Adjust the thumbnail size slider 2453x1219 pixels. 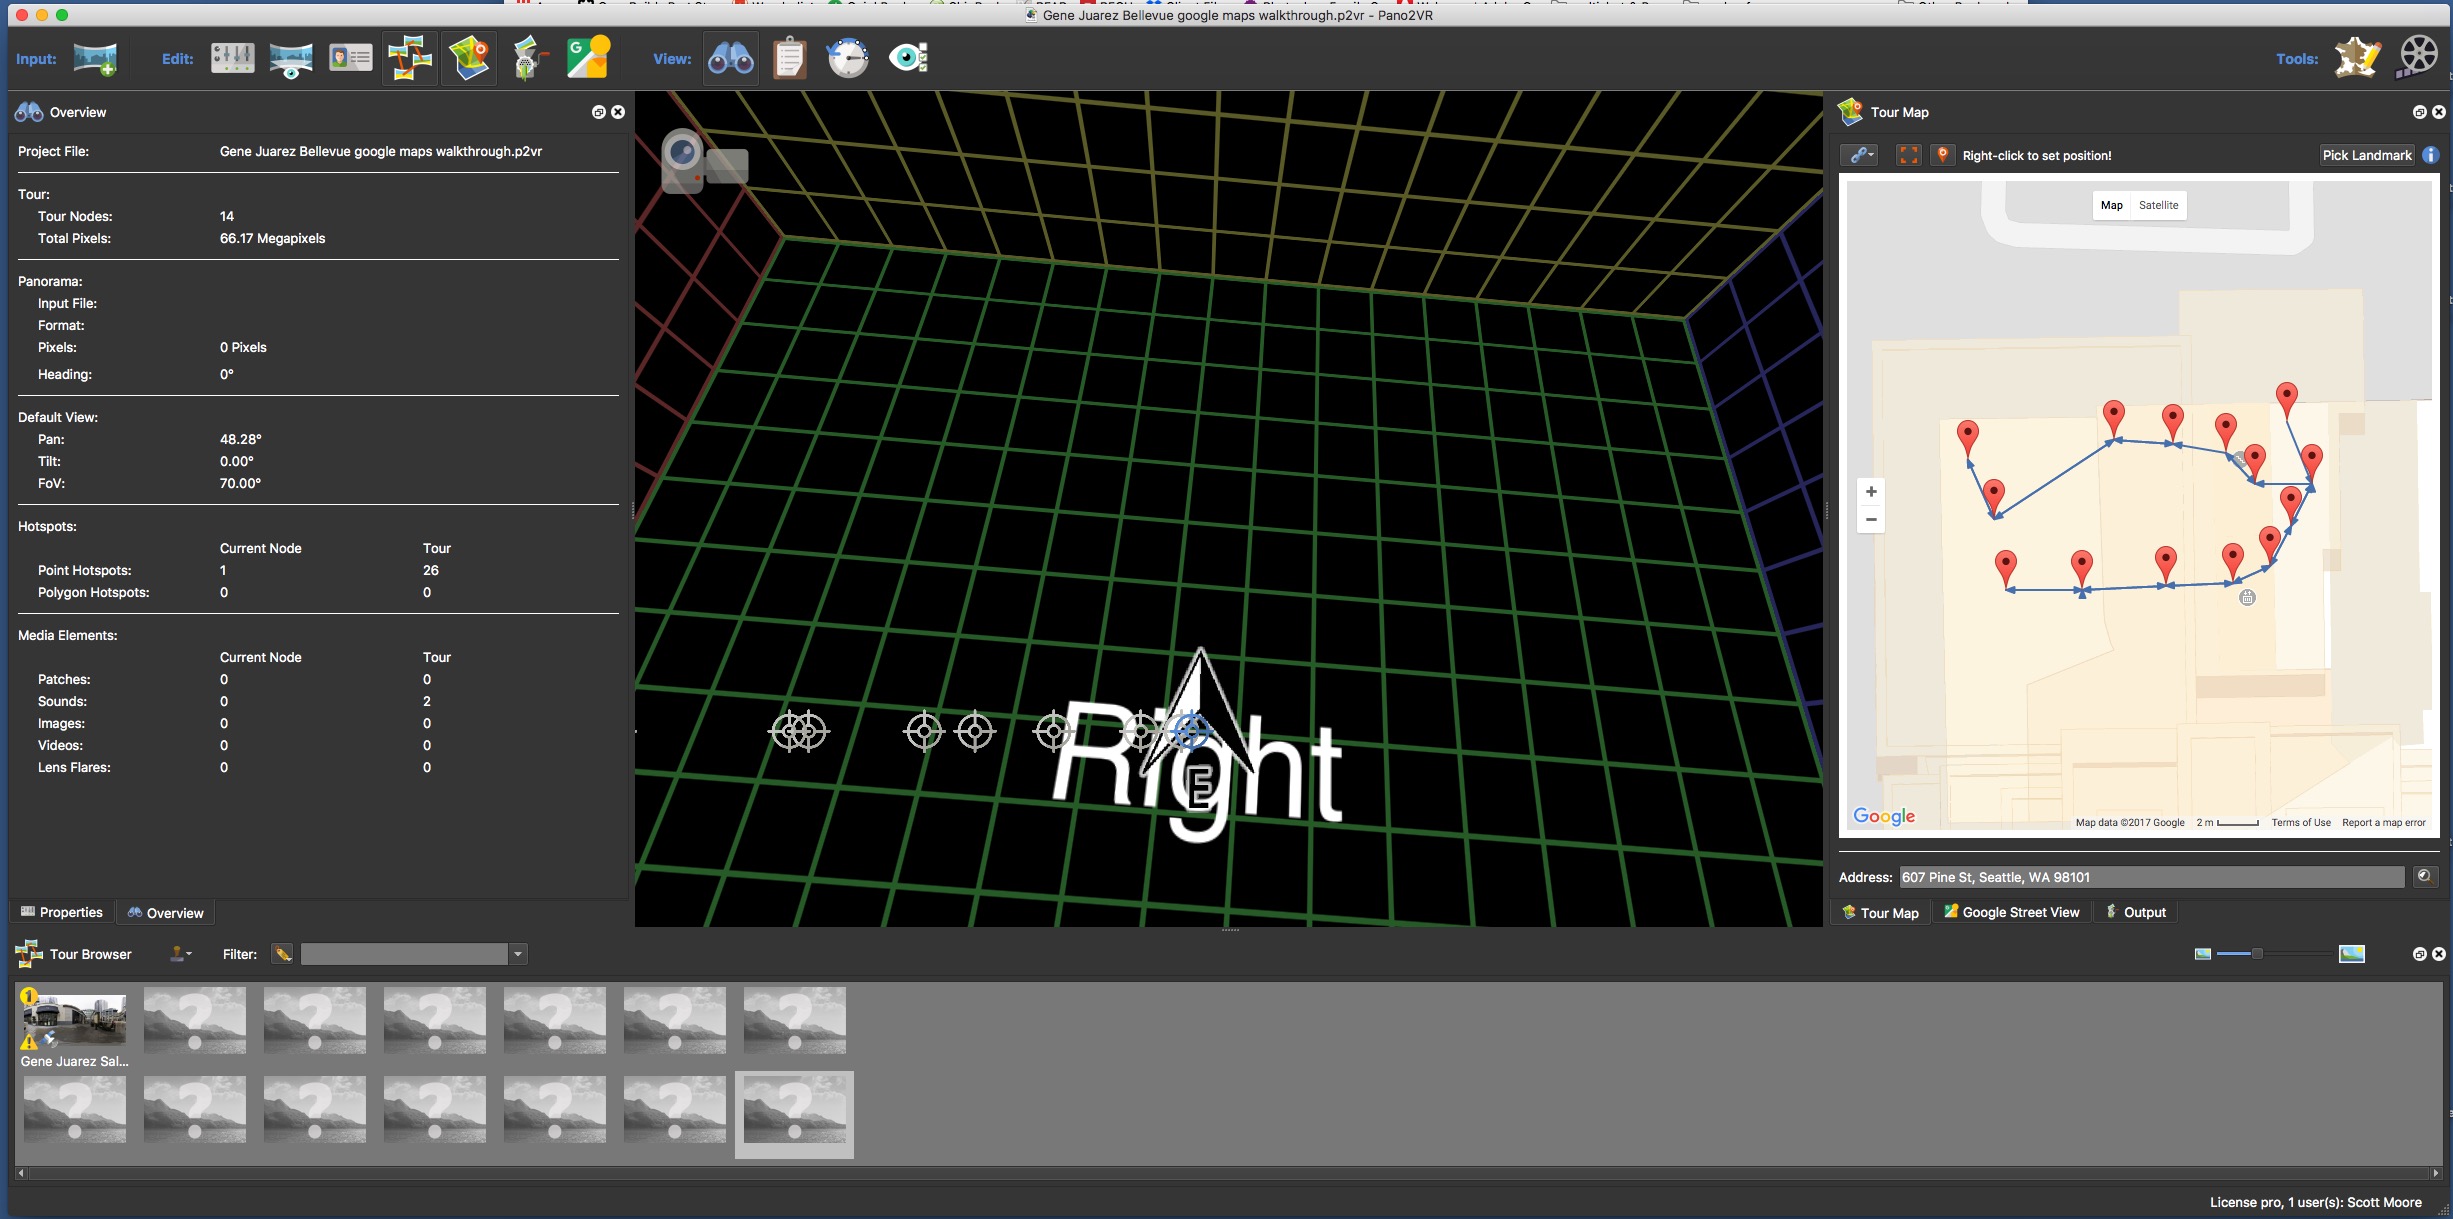click(x=2257, y=954)
